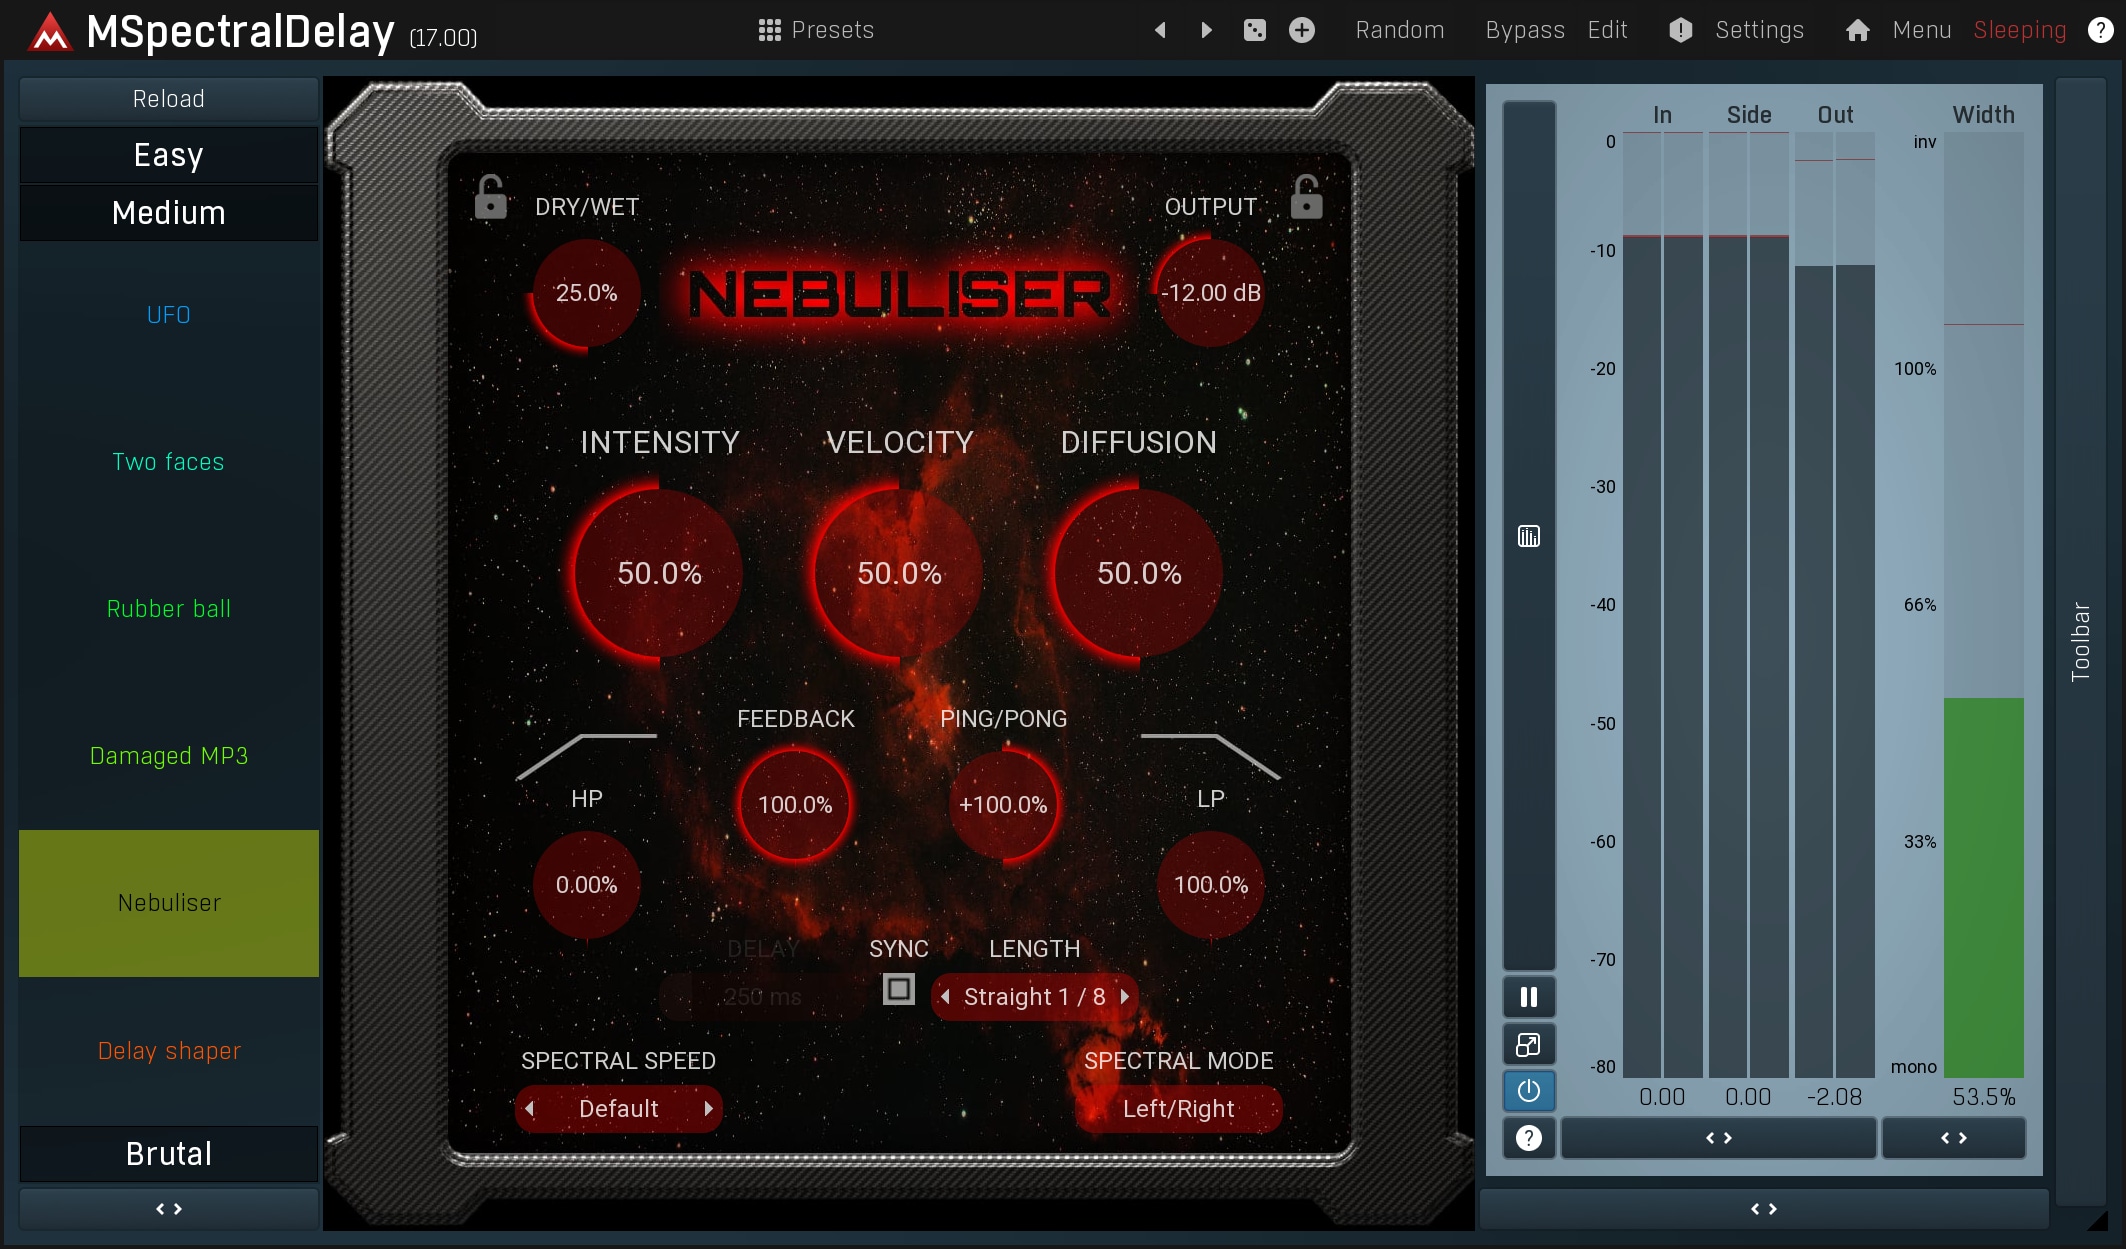
Task: Open the Length Straight 1/8 selector
Action: (x=1034, y=997)
